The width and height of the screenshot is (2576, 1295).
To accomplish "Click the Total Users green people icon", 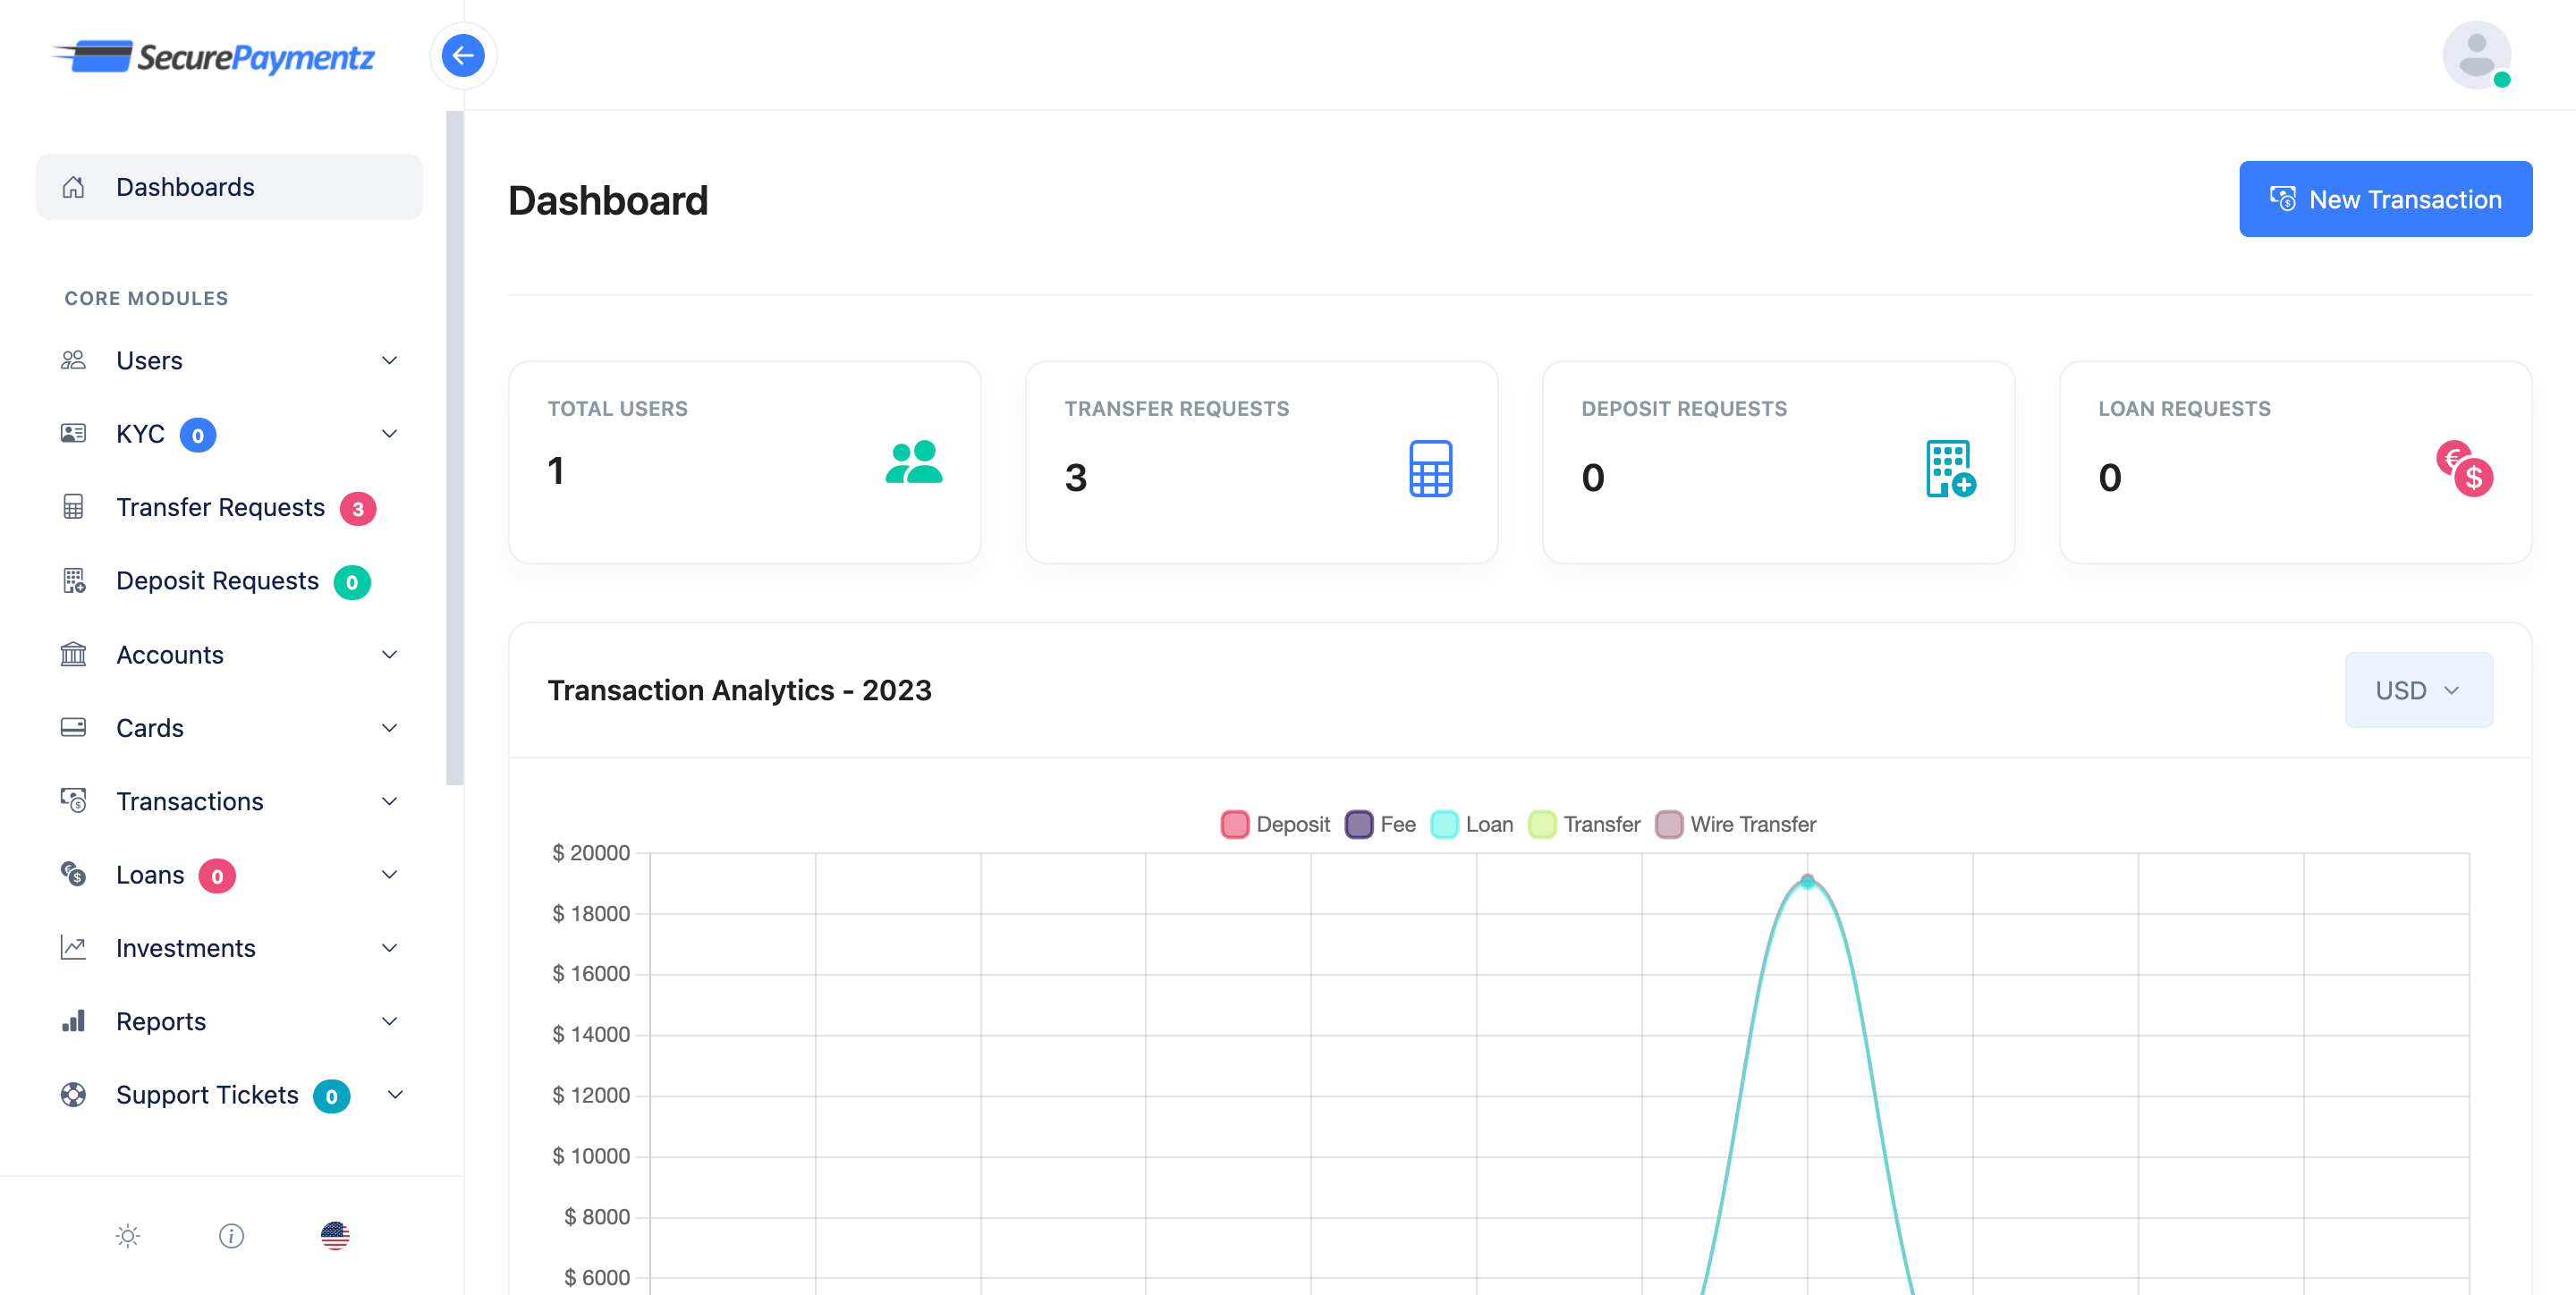I will click(913, 463).
